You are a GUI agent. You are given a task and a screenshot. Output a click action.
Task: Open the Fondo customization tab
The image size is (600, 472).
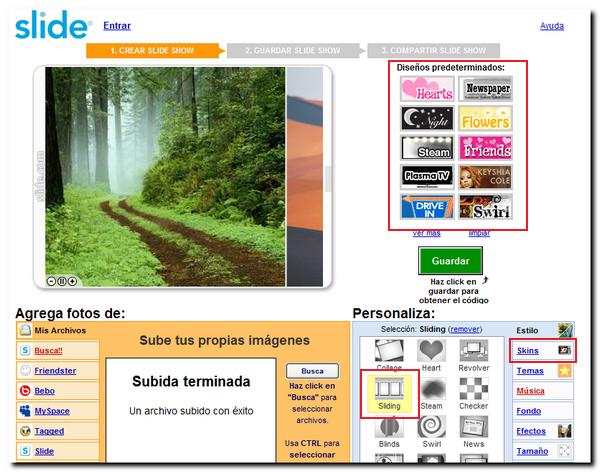point(543,411)
